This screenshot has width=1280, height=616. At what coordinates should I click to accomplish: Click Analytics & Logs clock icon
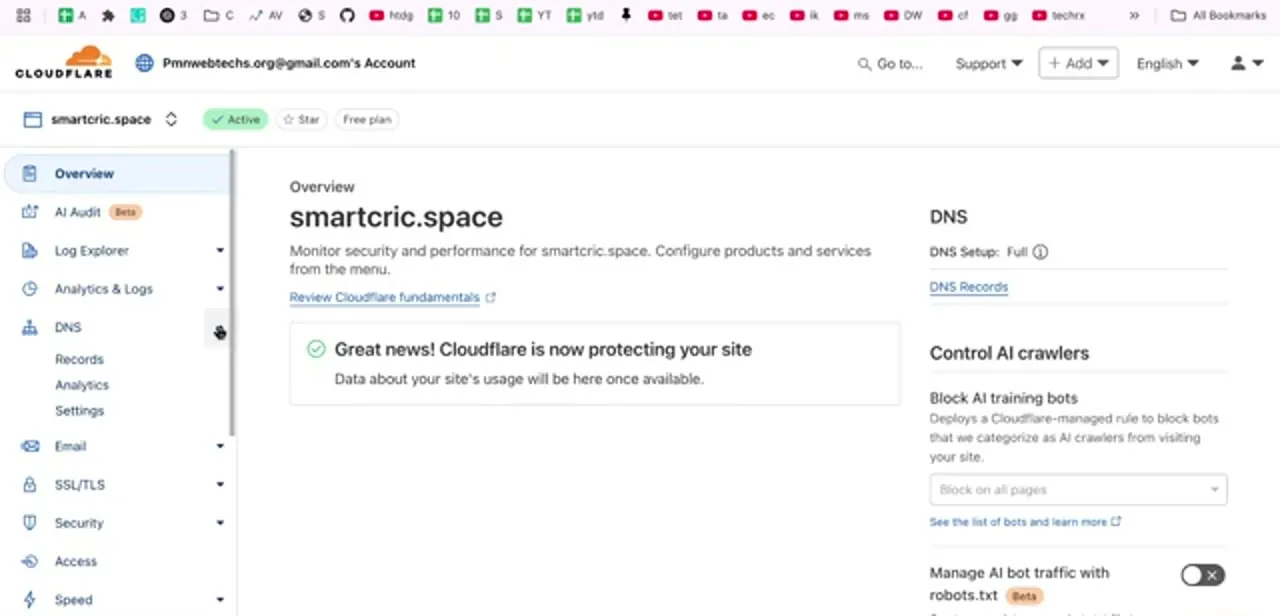tap(30, 289)
